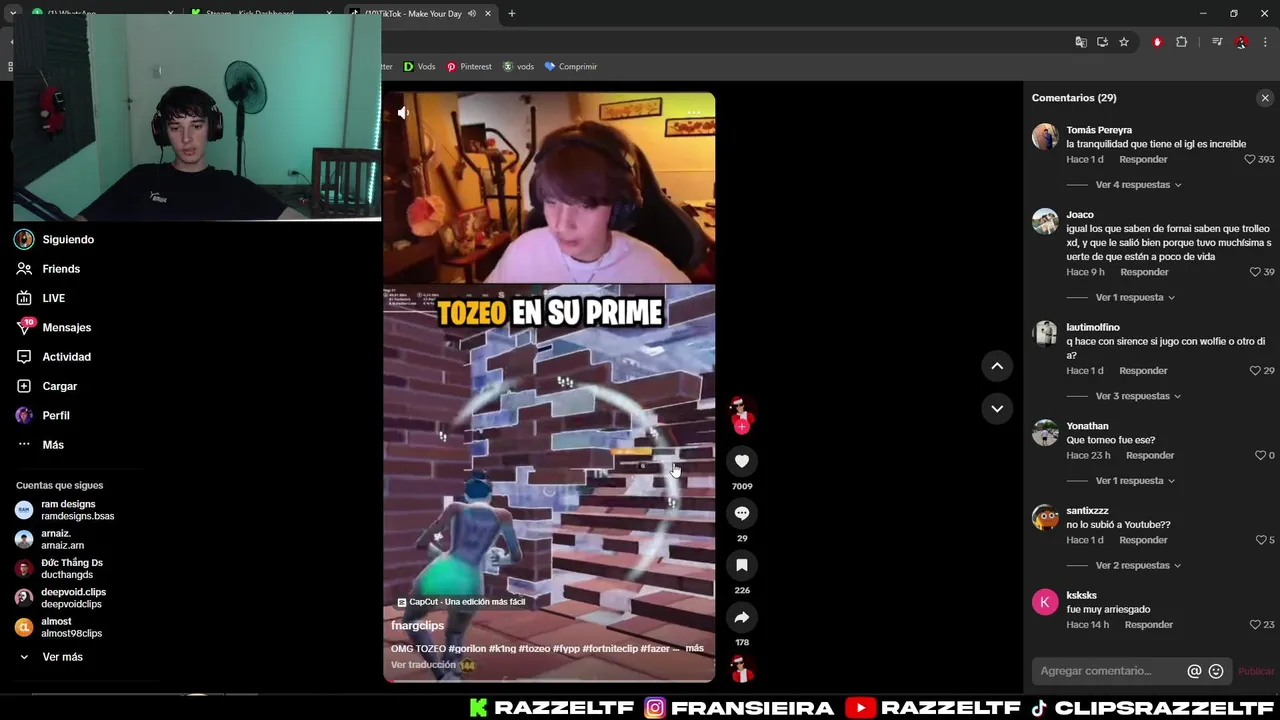
Task: Go to previous video with up arrow
Action: click(997, 366)
